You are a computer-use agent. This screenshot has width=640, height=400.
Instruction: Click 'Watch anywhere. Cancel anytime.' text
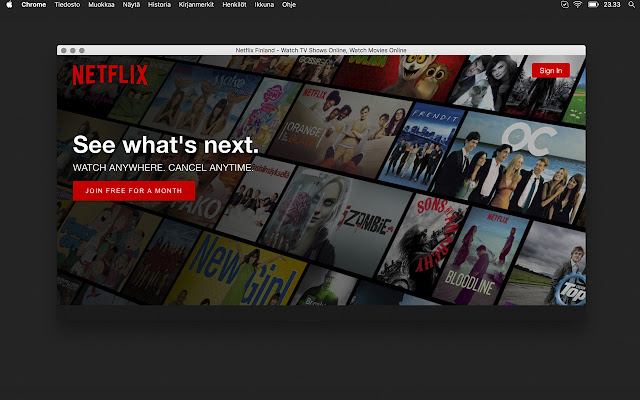(163, 168)
